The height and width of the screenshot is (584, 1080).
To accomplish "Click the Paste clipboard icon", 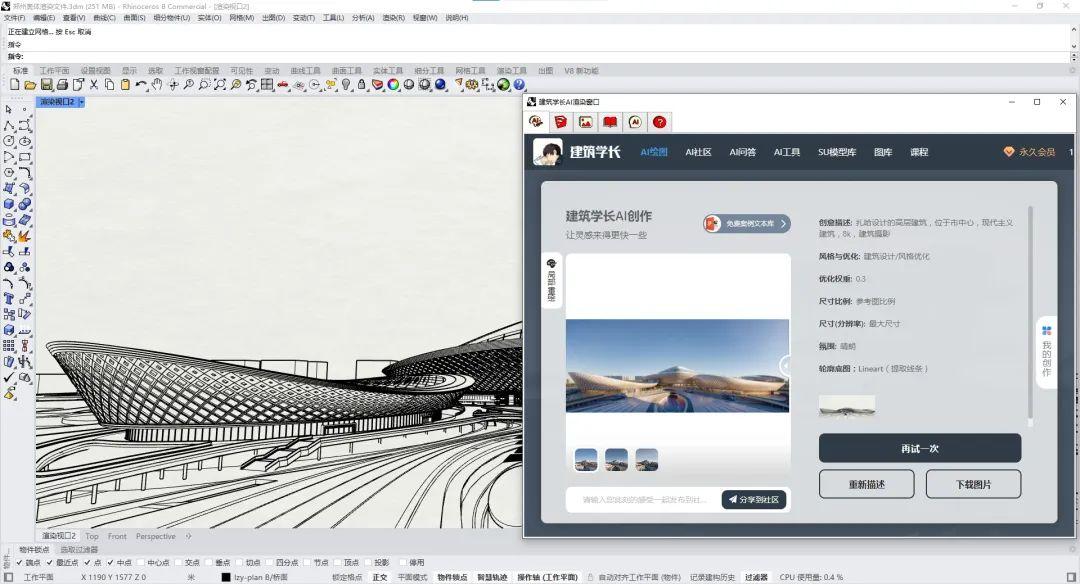I will point(125,85).
